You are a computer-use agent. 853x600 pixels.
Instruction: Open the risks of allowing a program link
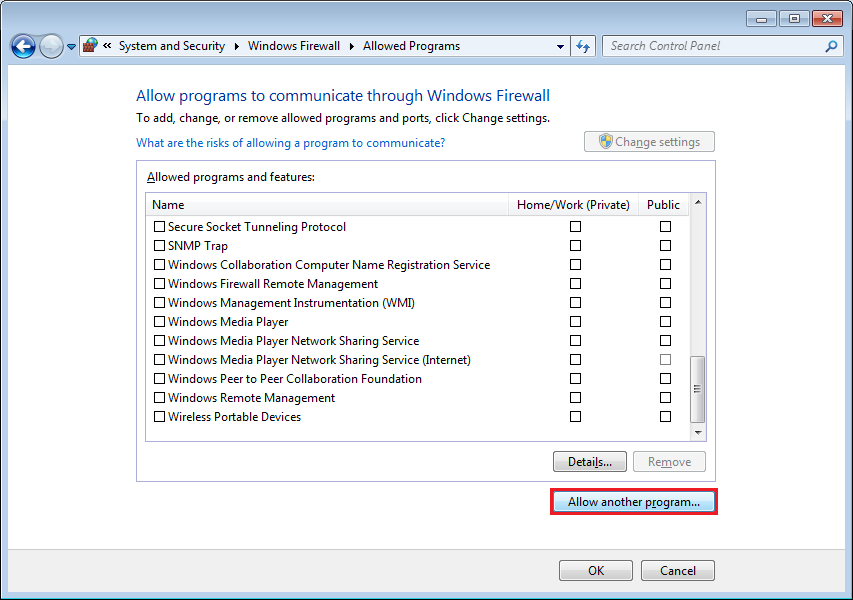coord(290,143)
